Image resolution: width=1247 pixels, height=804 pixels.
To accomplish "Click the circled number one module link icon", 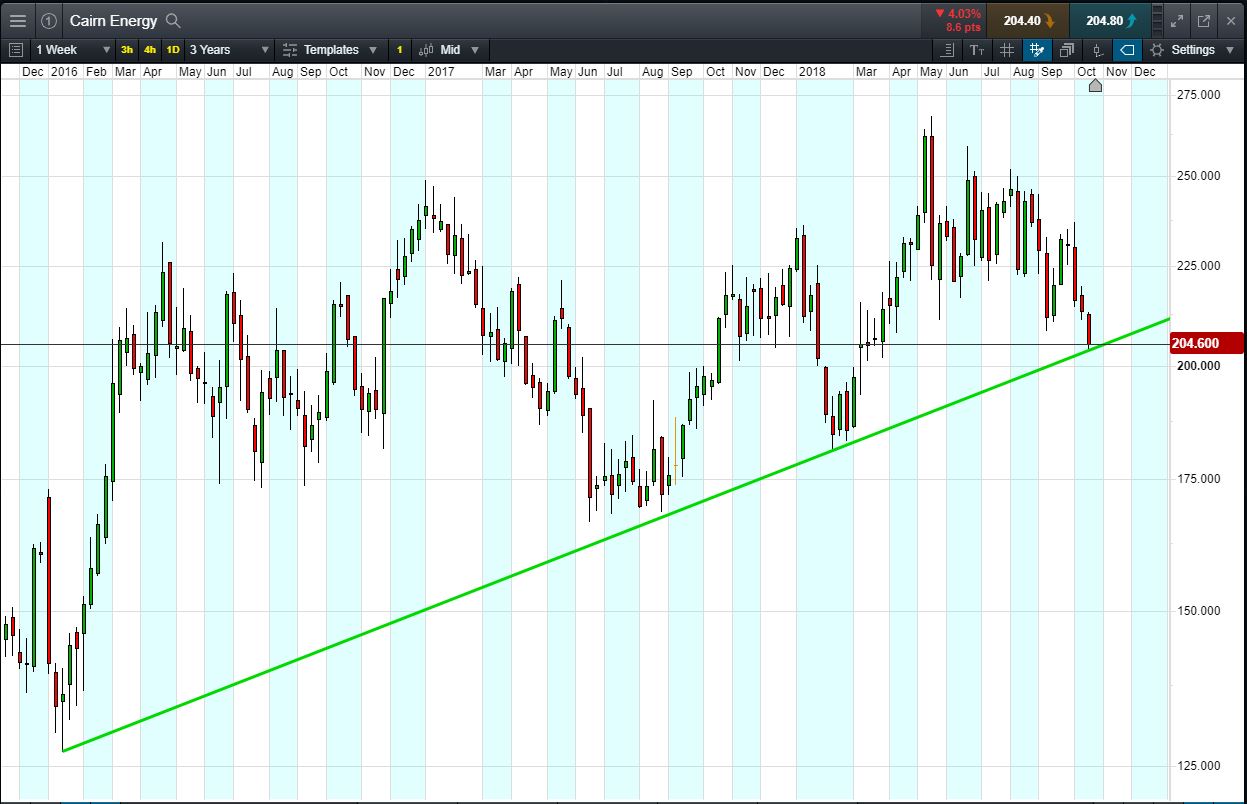I will tap(48, 20).
